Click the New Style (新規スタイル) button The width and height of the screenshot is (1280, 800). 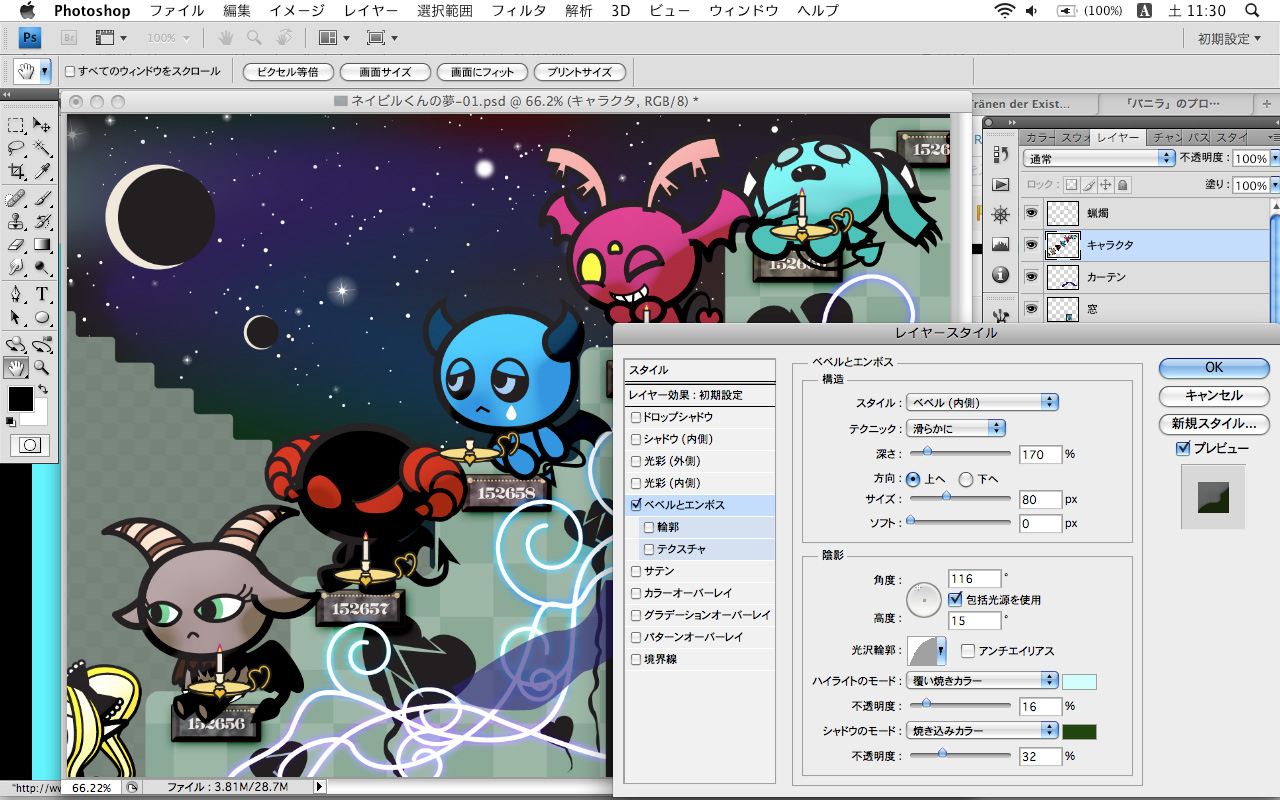click(1214, 424)
